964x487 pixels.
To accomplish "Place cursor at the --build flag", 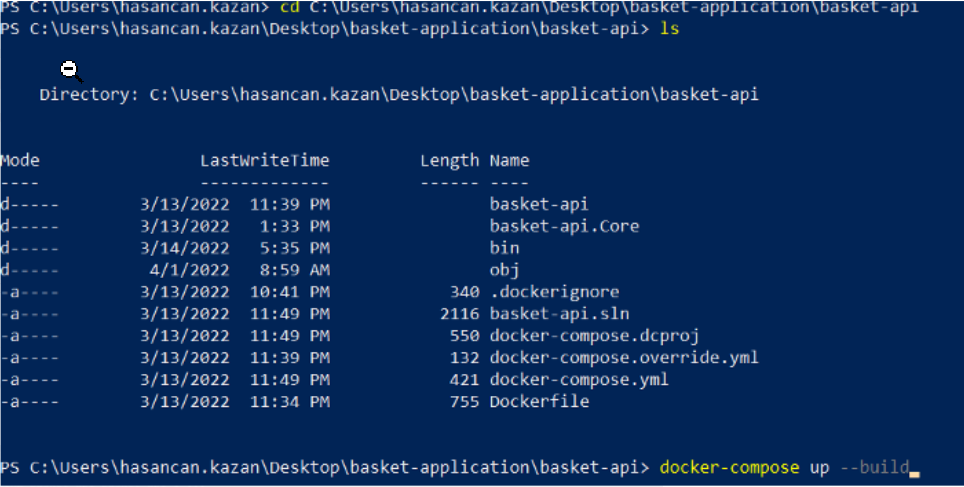I will click(874, 467).
